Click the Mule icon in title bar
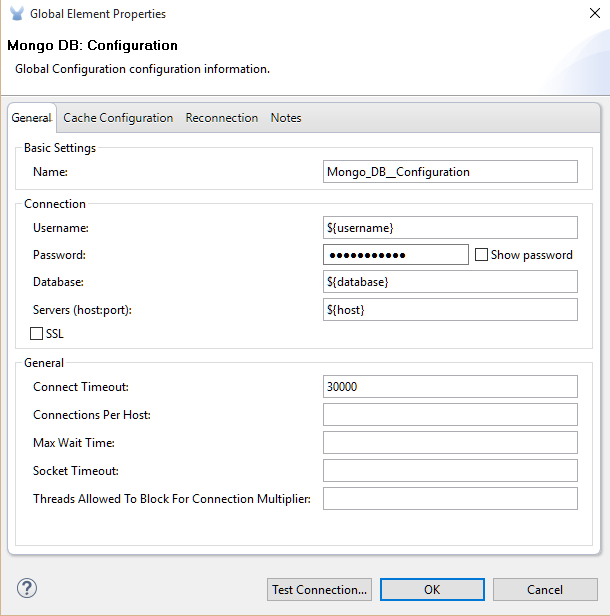Screen dimensions: 610x616 (17, 13)
